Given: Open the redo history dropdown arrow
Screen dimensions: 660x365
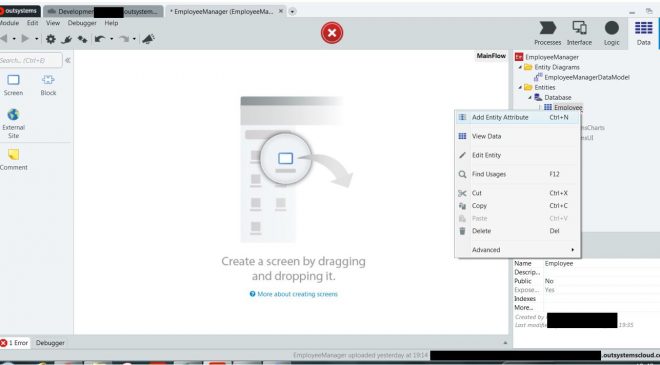Looking at the screenshot, I should click(134, 39).
